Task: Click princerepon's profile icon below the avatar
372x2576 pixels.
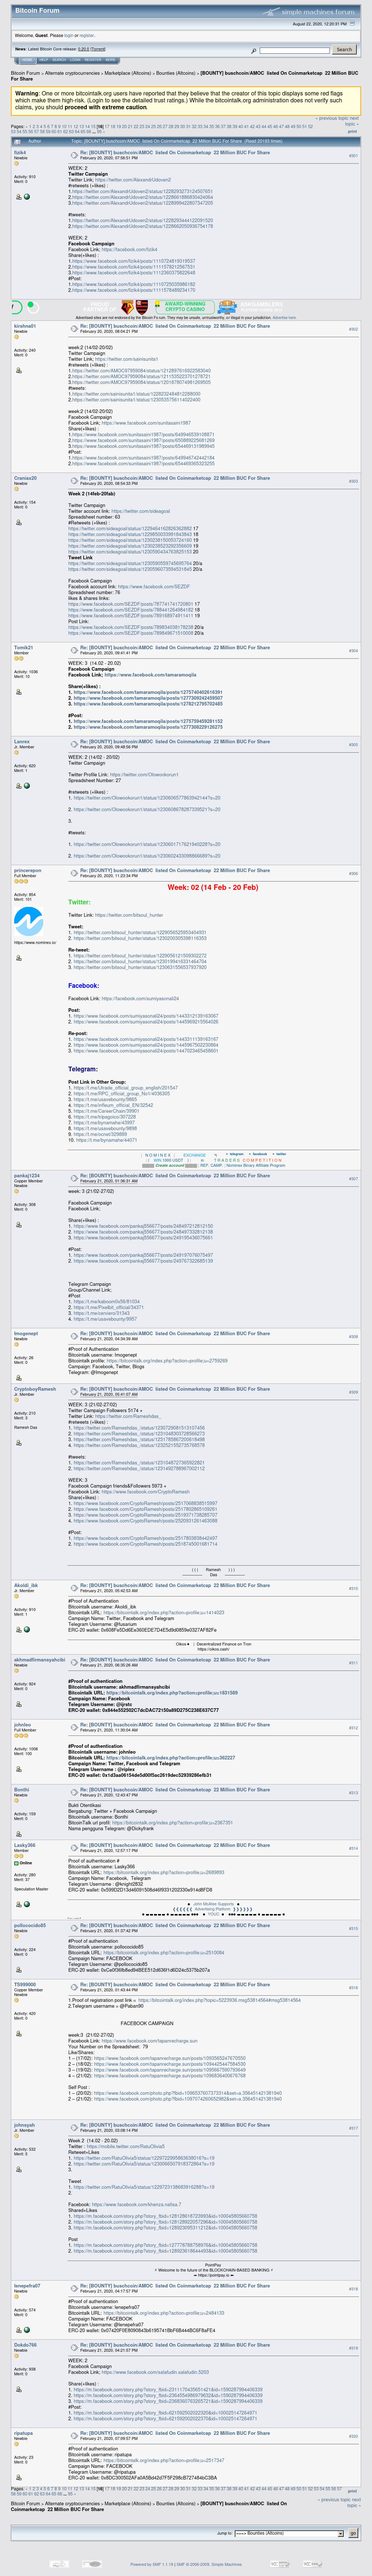Action: pyautogui.click(x=18, y=958)
